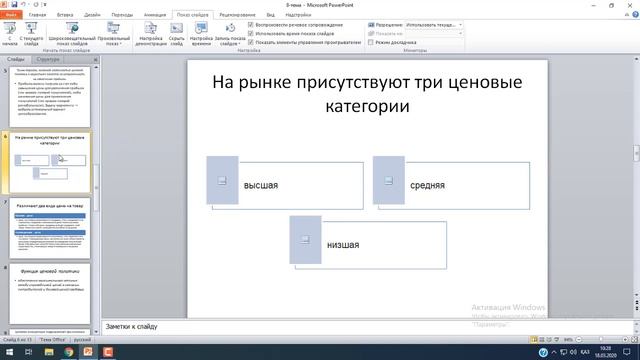This screenshot has width=640, height=360.
Task: Switch to Slide Sorter view in status bar
Action: click(x=542, y=340)
